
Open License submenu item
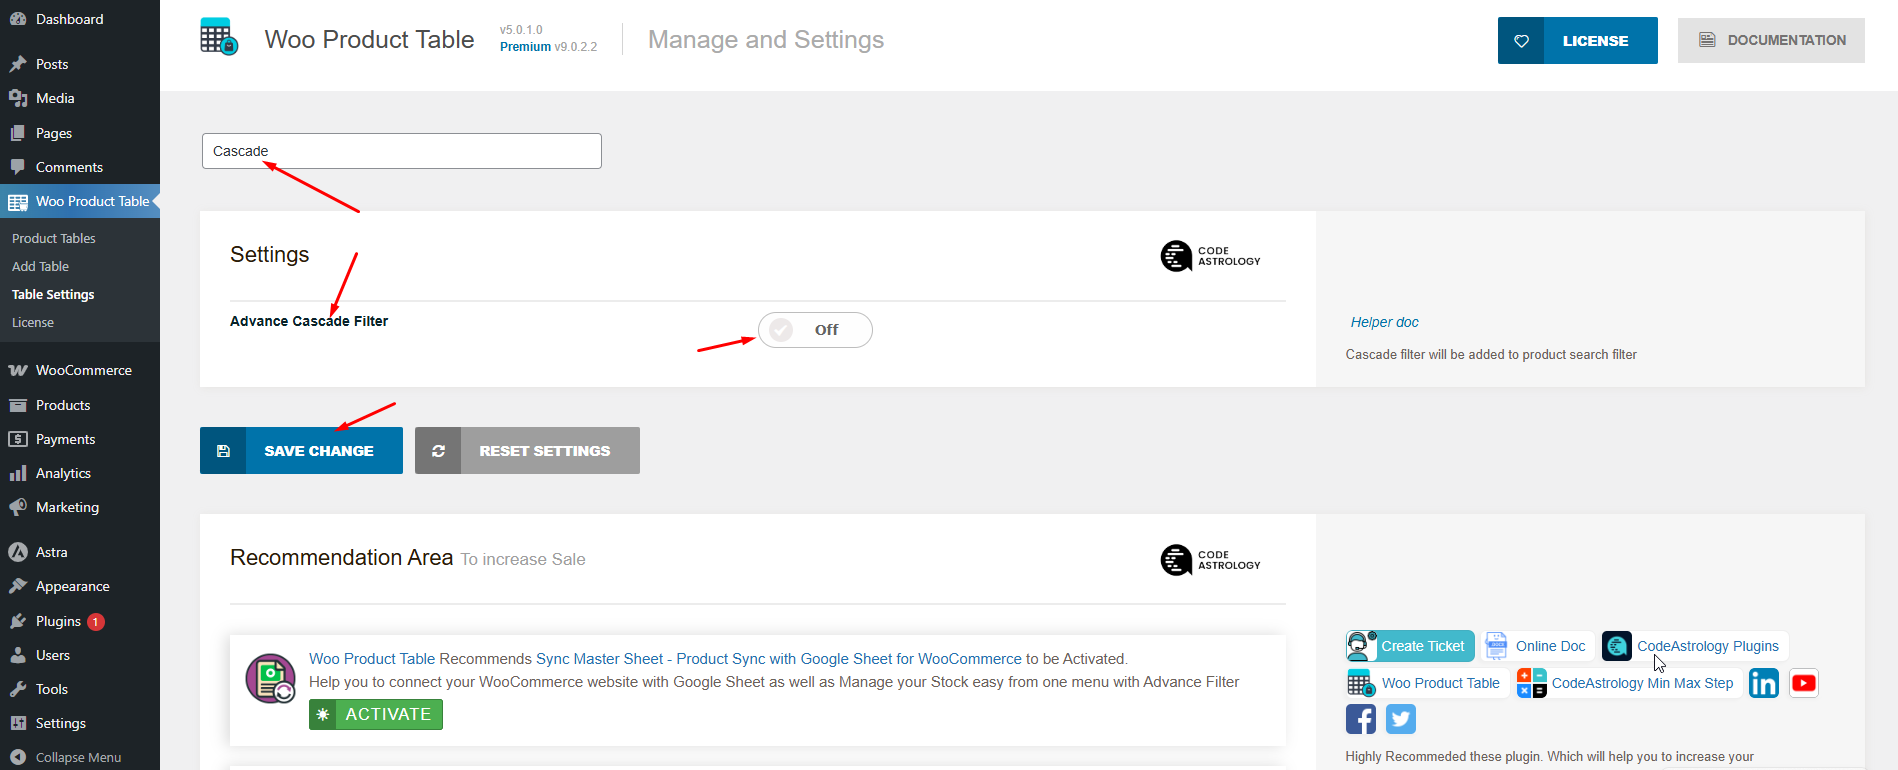point(33,322)
